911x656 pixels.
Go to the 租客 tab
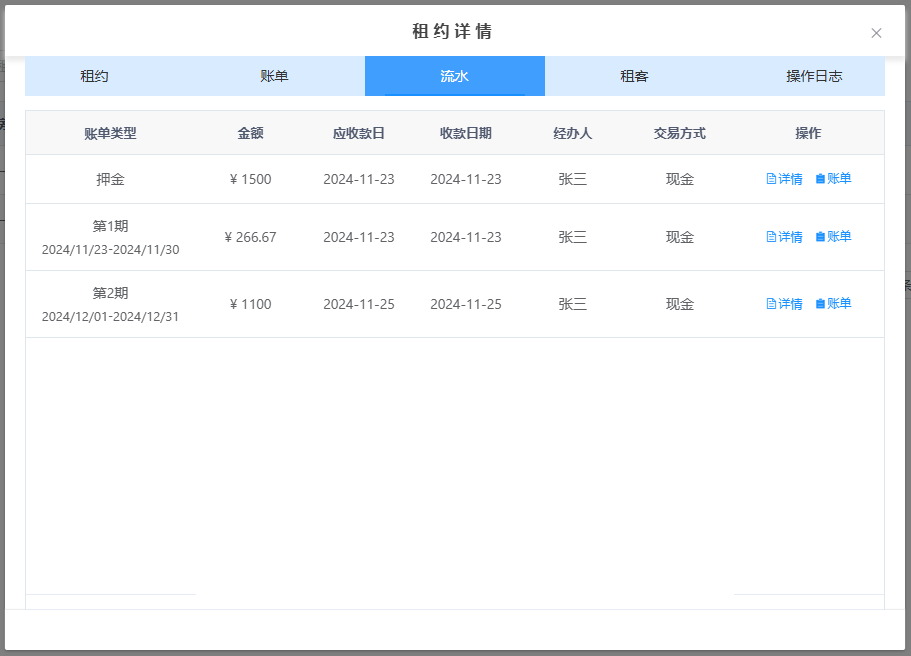(x=634, y=76)
